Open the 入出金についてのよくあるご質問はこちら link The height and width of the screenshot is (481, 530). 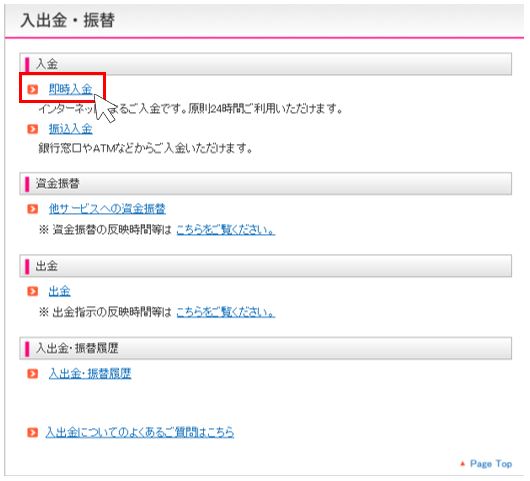pos(140,432)
